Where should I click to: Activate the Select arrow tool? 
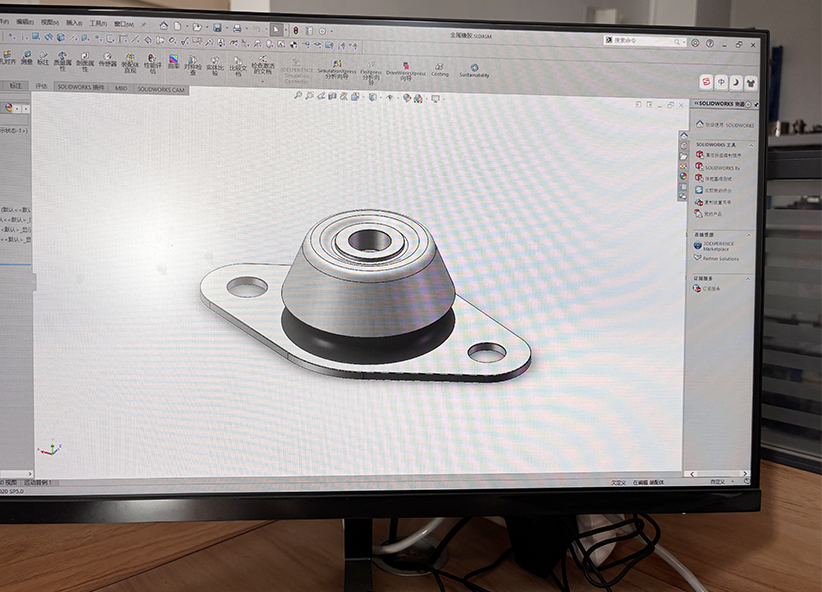[x=276, y=29]
